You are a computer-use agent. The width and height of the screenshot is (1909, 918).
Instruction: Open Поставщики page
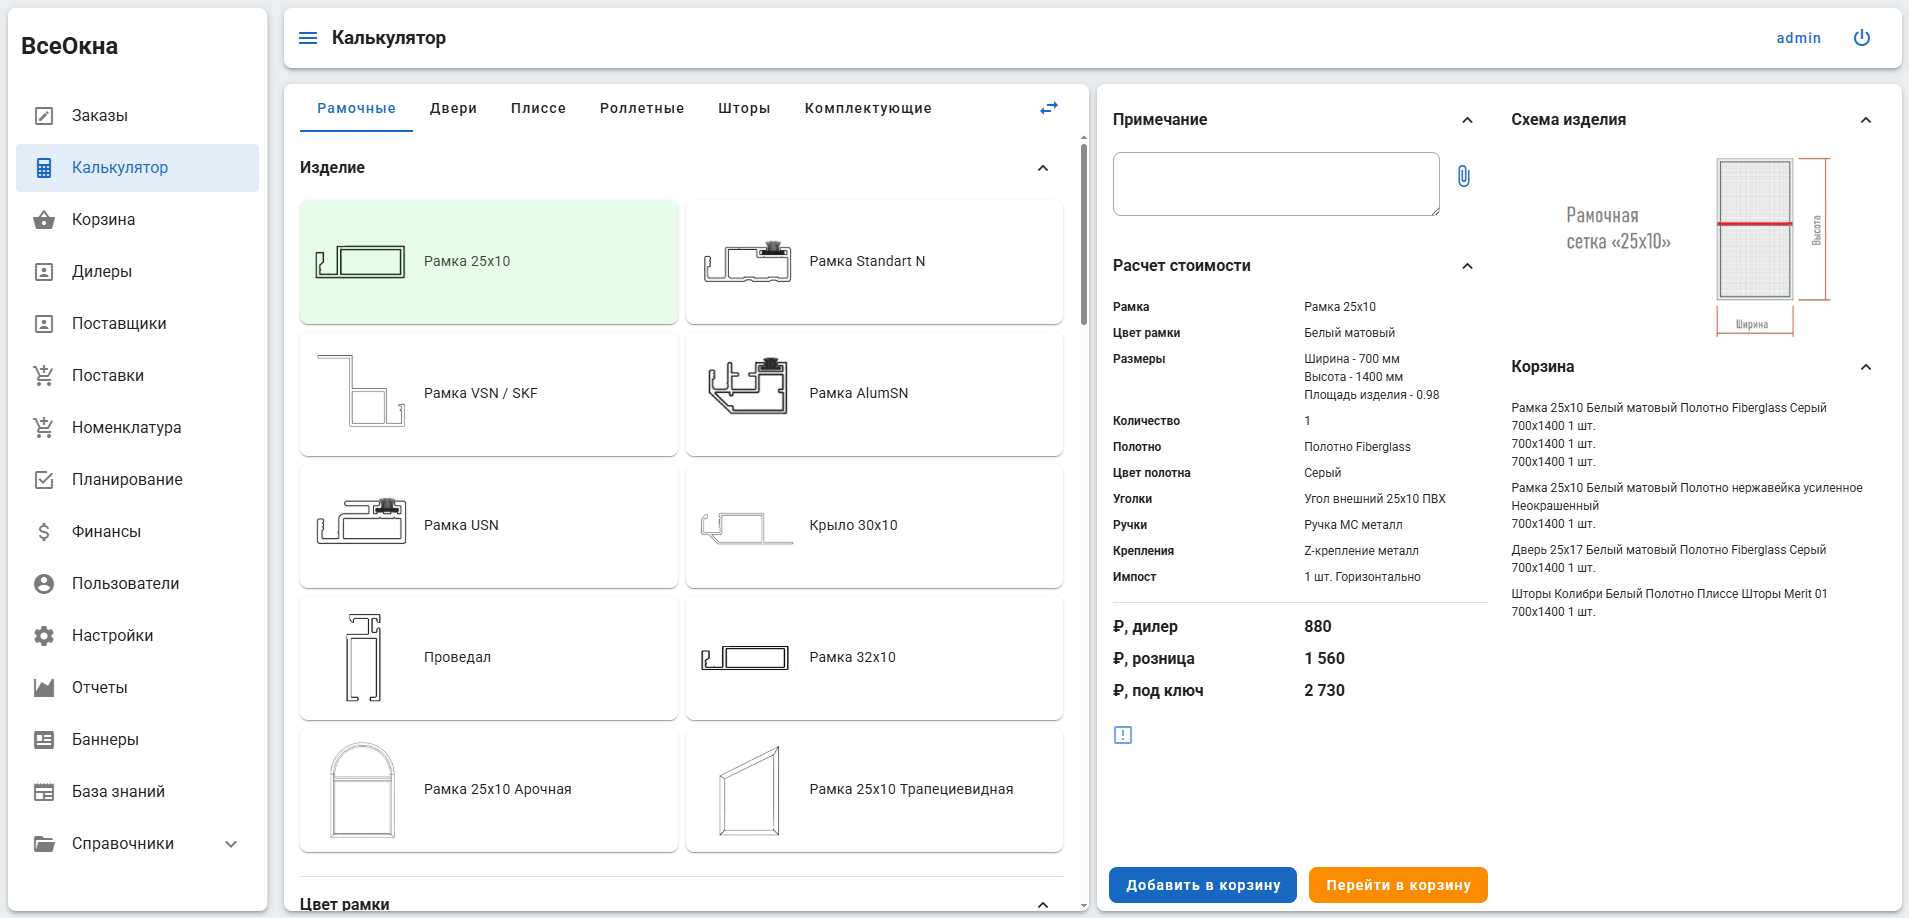[x=137, y=324]
